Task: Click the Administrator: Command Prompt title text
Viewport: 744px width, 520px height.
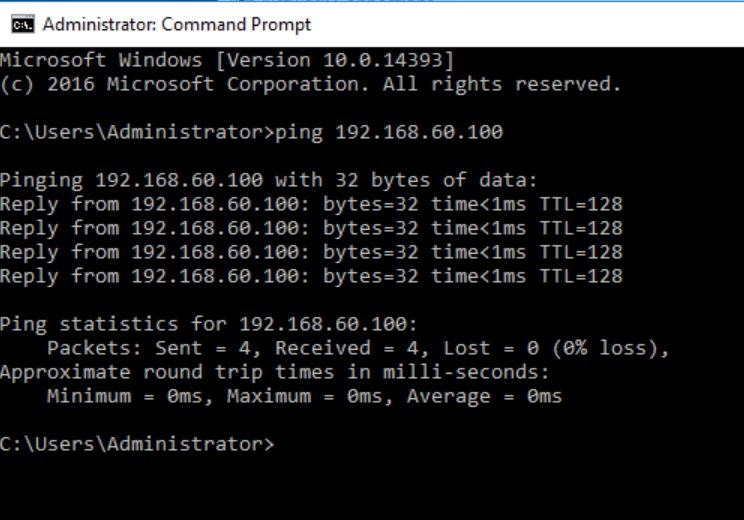Action: click(176, 24)
